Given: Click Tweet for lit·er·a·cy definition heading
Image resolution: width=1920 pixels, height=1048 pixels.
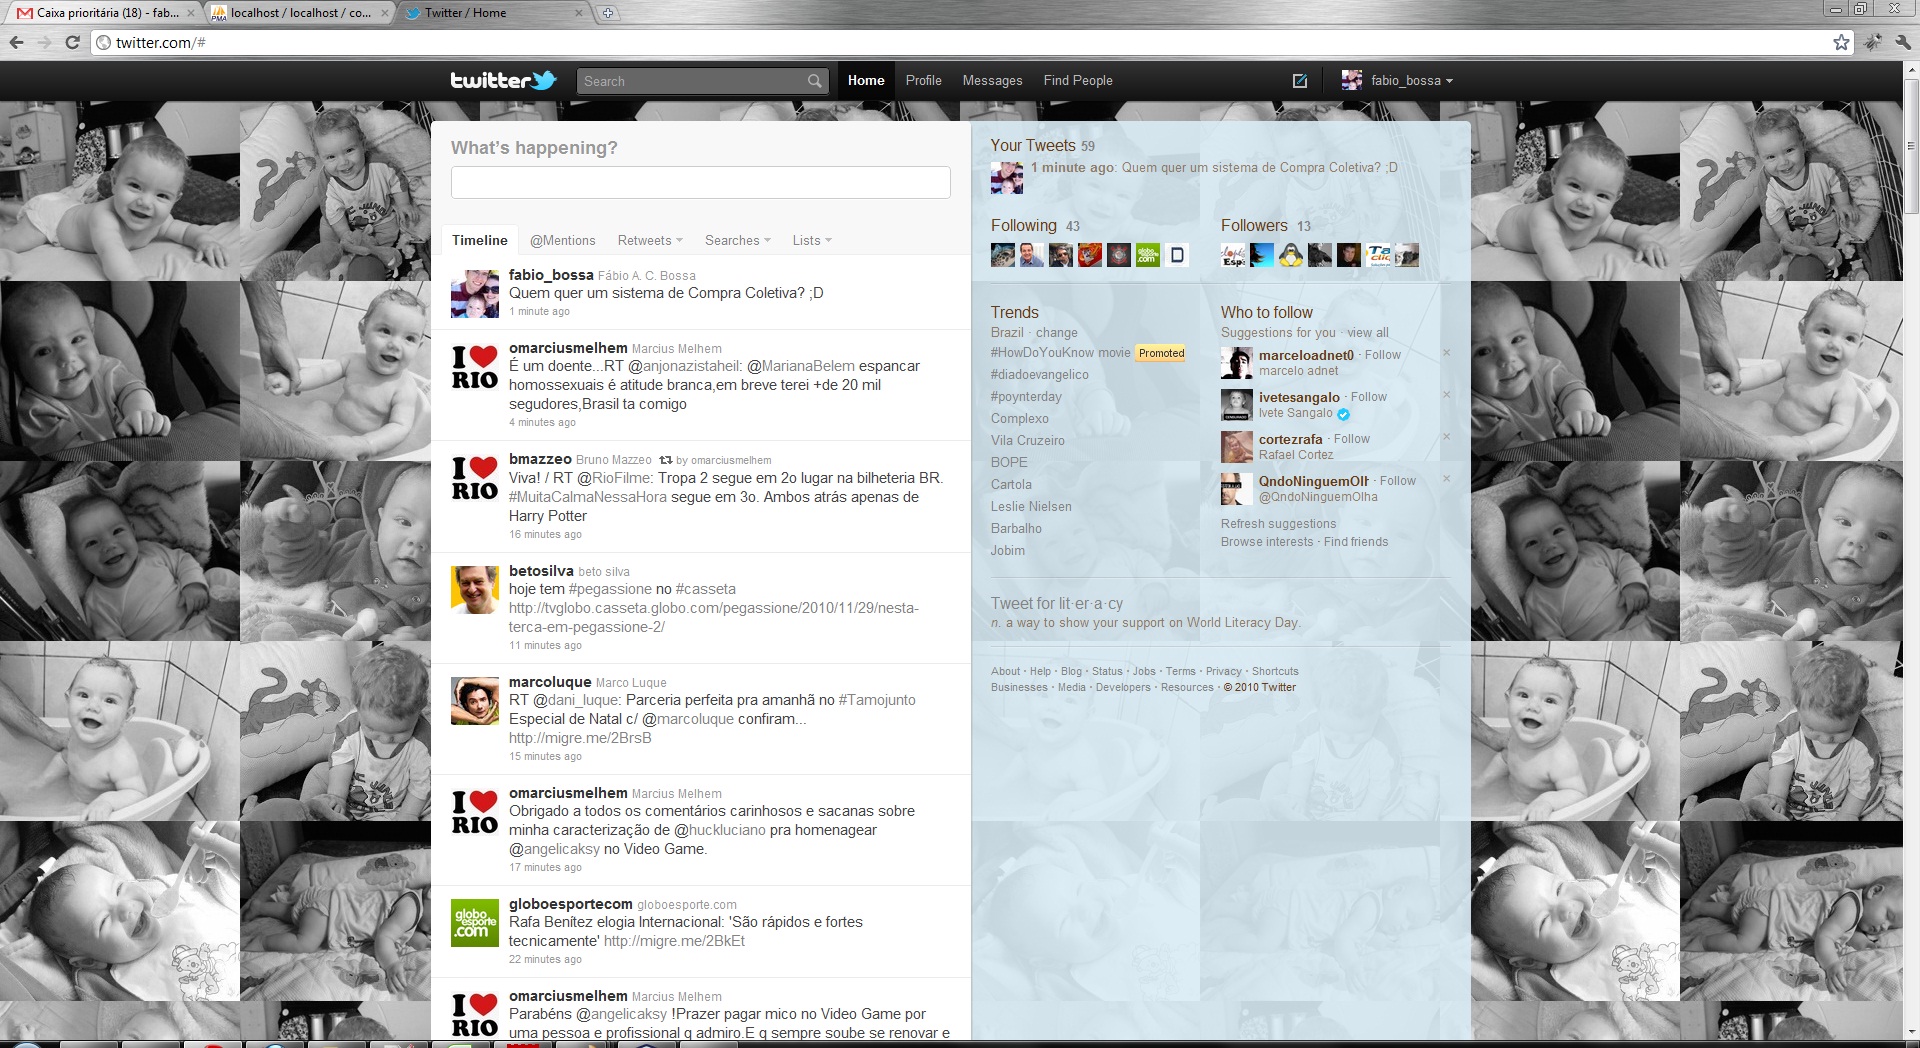Looking at the screenshot, I should click(x=1057, y=604).
